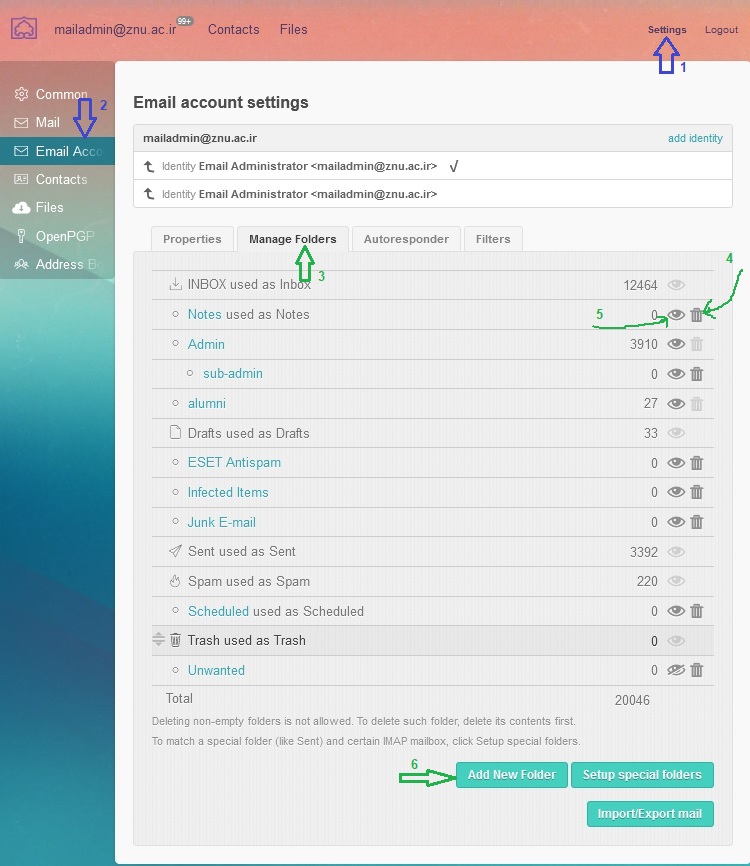
Task: Toggle visibility of Admin folder
Action: pyautogui.click(x=676, y=344)
